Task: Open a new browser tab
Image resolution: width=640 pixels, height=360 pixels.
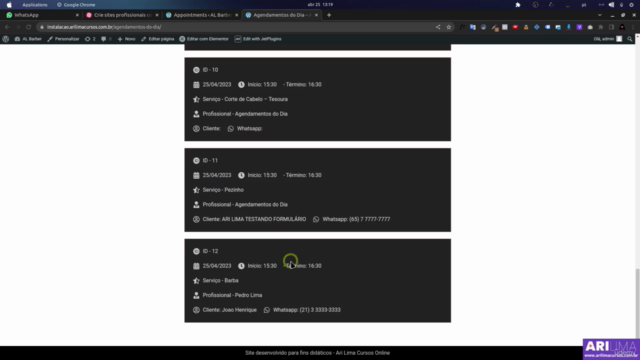Action: tap(329, 15)
